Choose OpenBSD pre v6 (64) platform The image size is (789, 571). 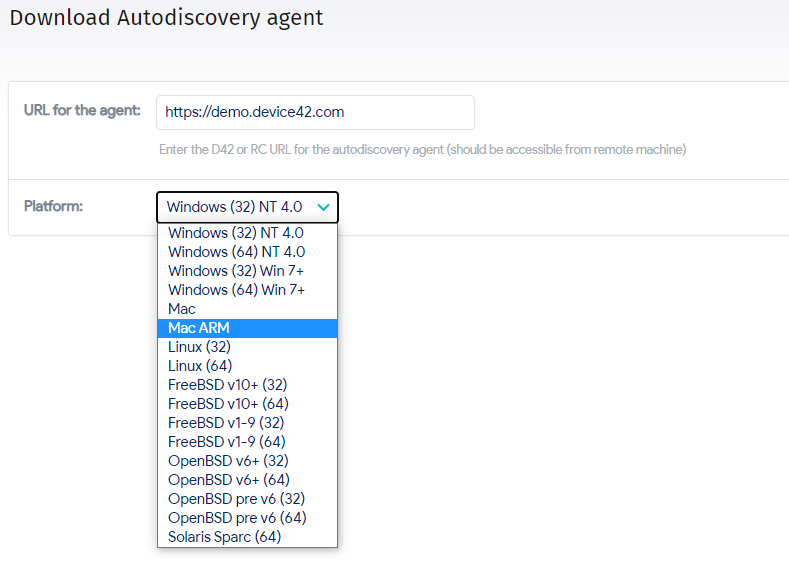point(247,518)
